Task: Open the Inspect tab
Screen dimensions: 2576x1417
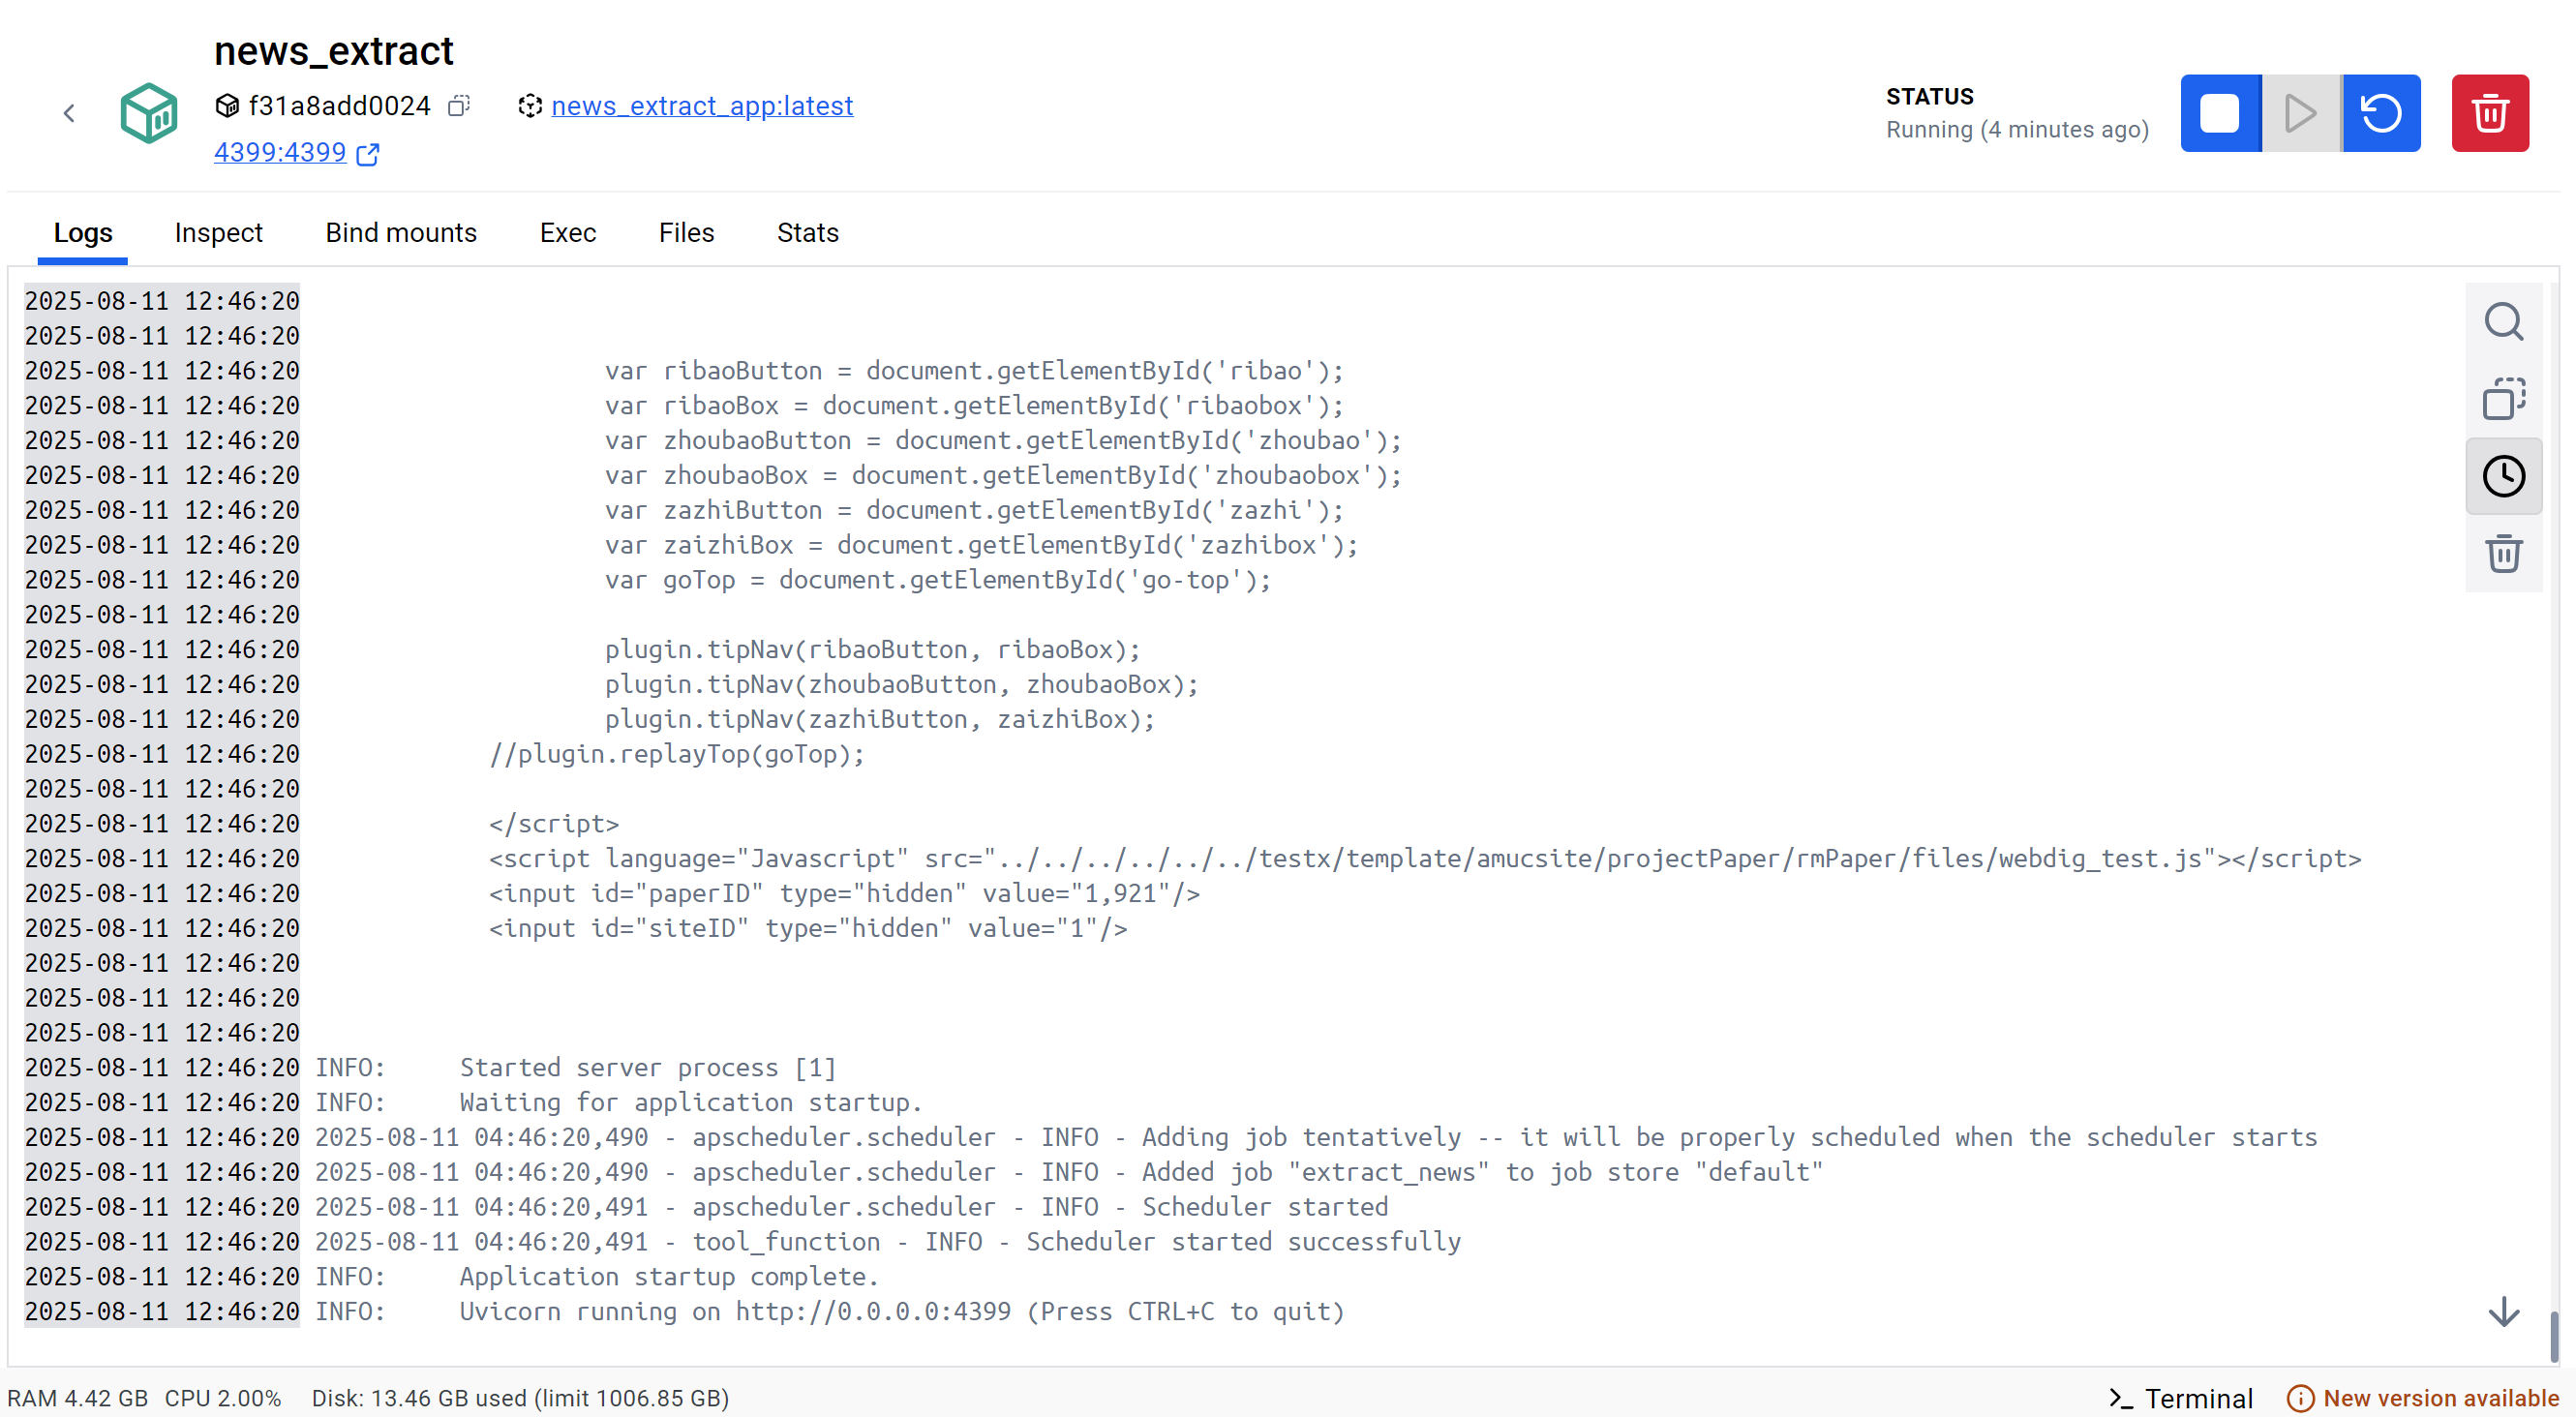Action: 219,233
